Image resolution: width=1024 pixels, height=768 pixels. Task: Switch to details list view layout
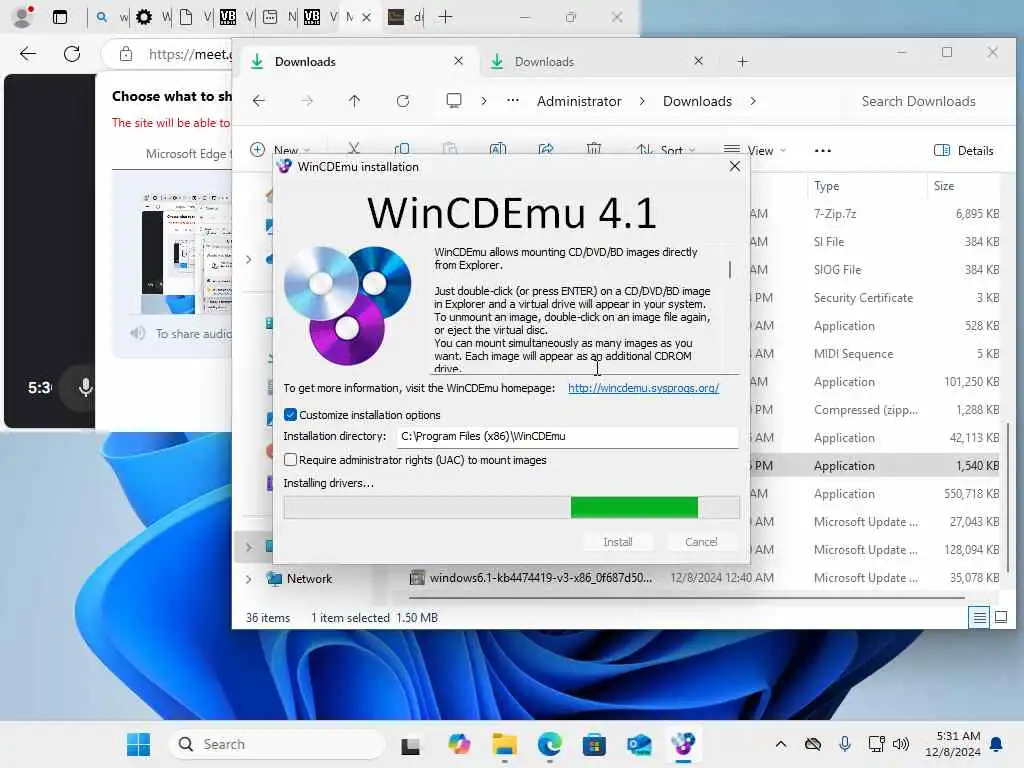[980, 616]
